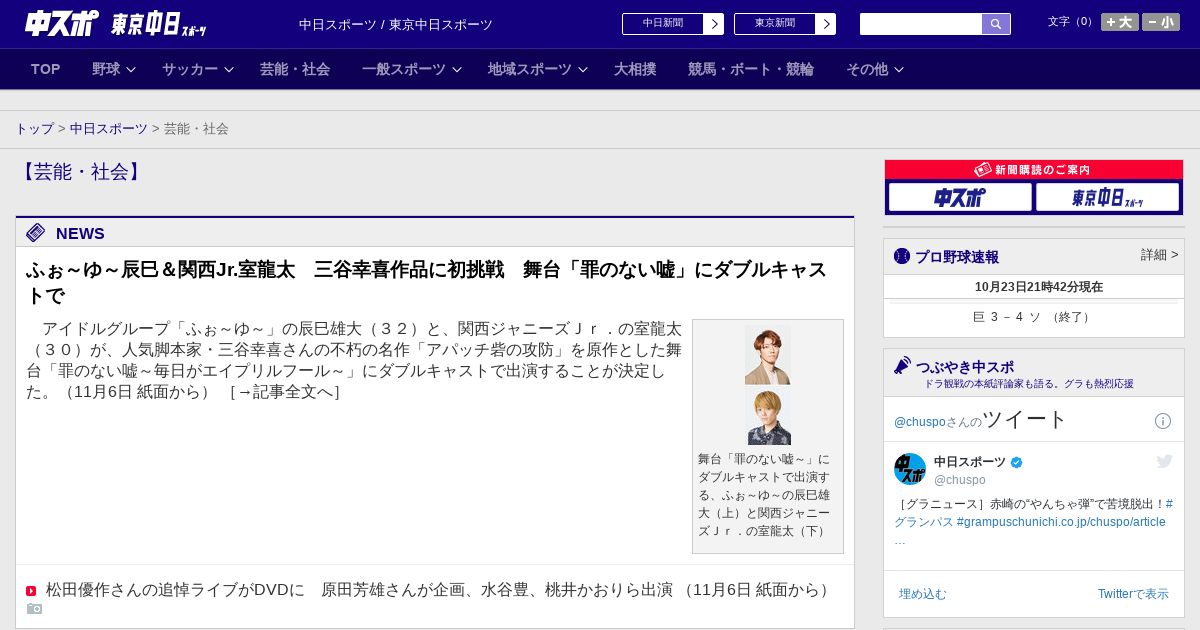Viewport: 1200px width, 630px height.
Task: Open the lower actor photo thumbnail
Action: [x=768, y=417]
